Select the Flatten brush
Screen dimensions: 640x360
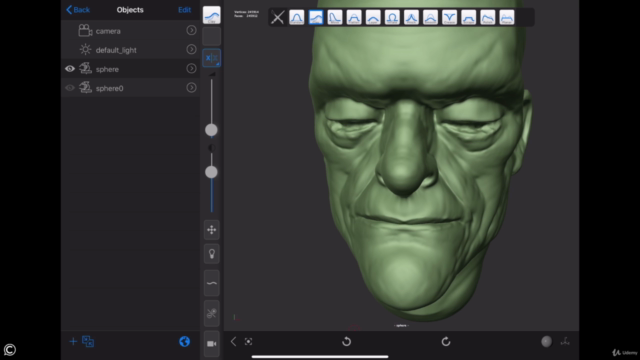tap(354, 18)
